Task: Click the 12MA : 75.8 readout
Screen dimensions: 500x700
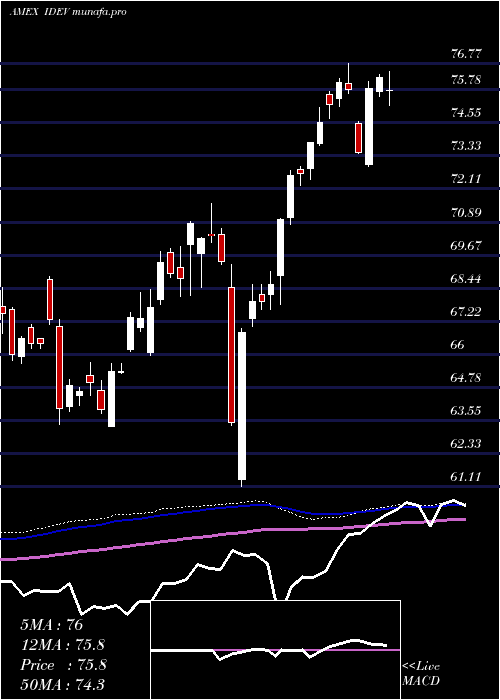Action: coord(63,645)
